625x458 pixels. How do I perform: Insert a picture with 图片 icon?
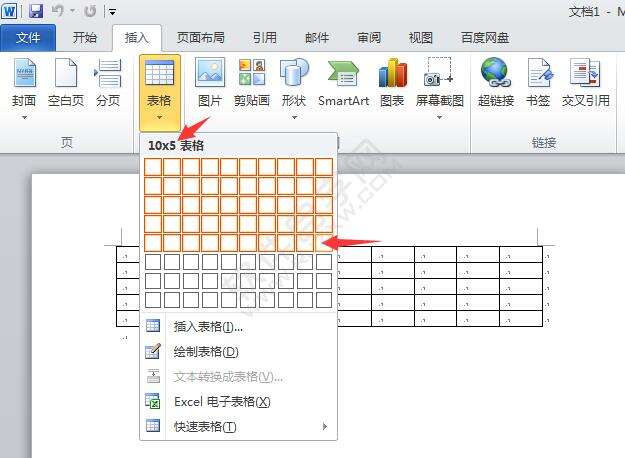pos(210,73)
